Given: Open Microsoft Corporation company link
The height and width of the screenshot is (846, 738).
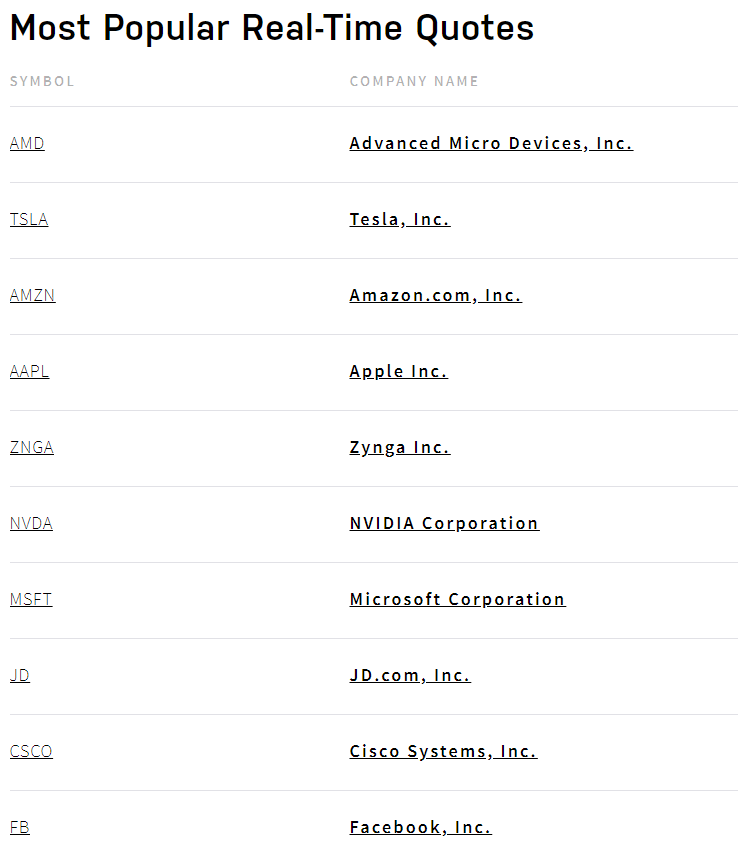Looking at the screenshot, I should 457,600.
